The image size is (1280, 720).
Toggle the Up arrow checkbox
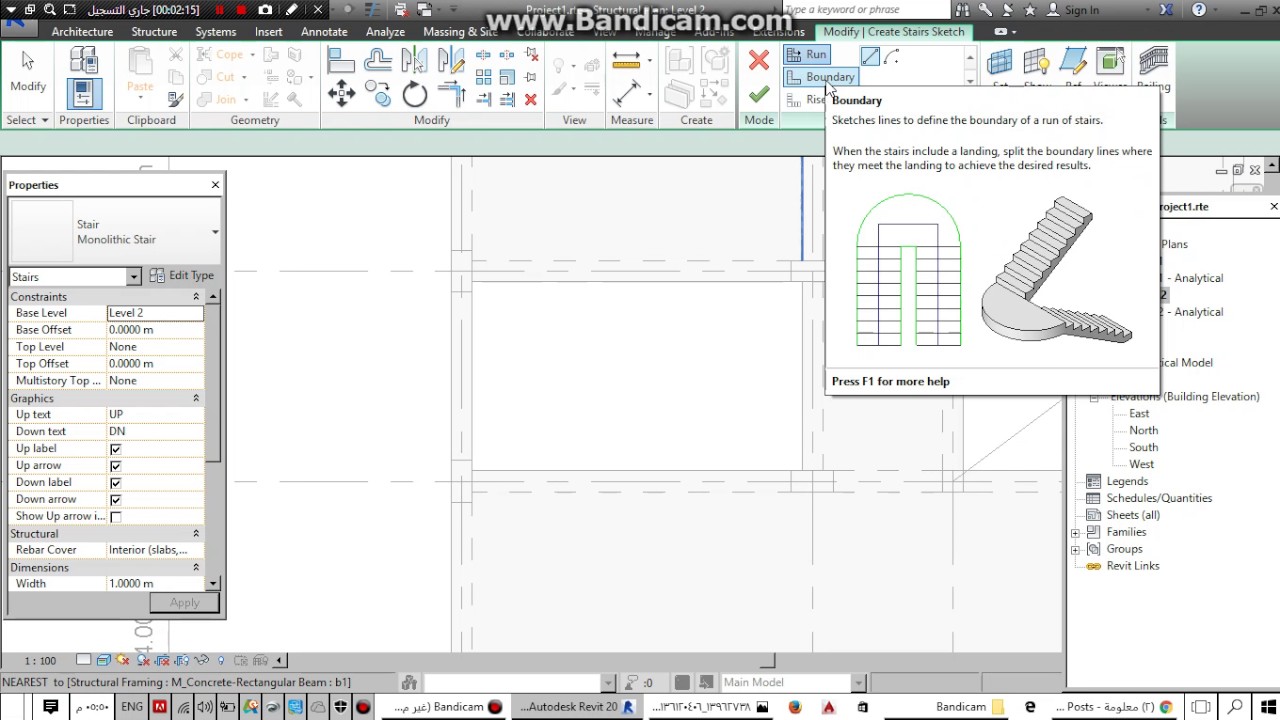tap(116, 466)
